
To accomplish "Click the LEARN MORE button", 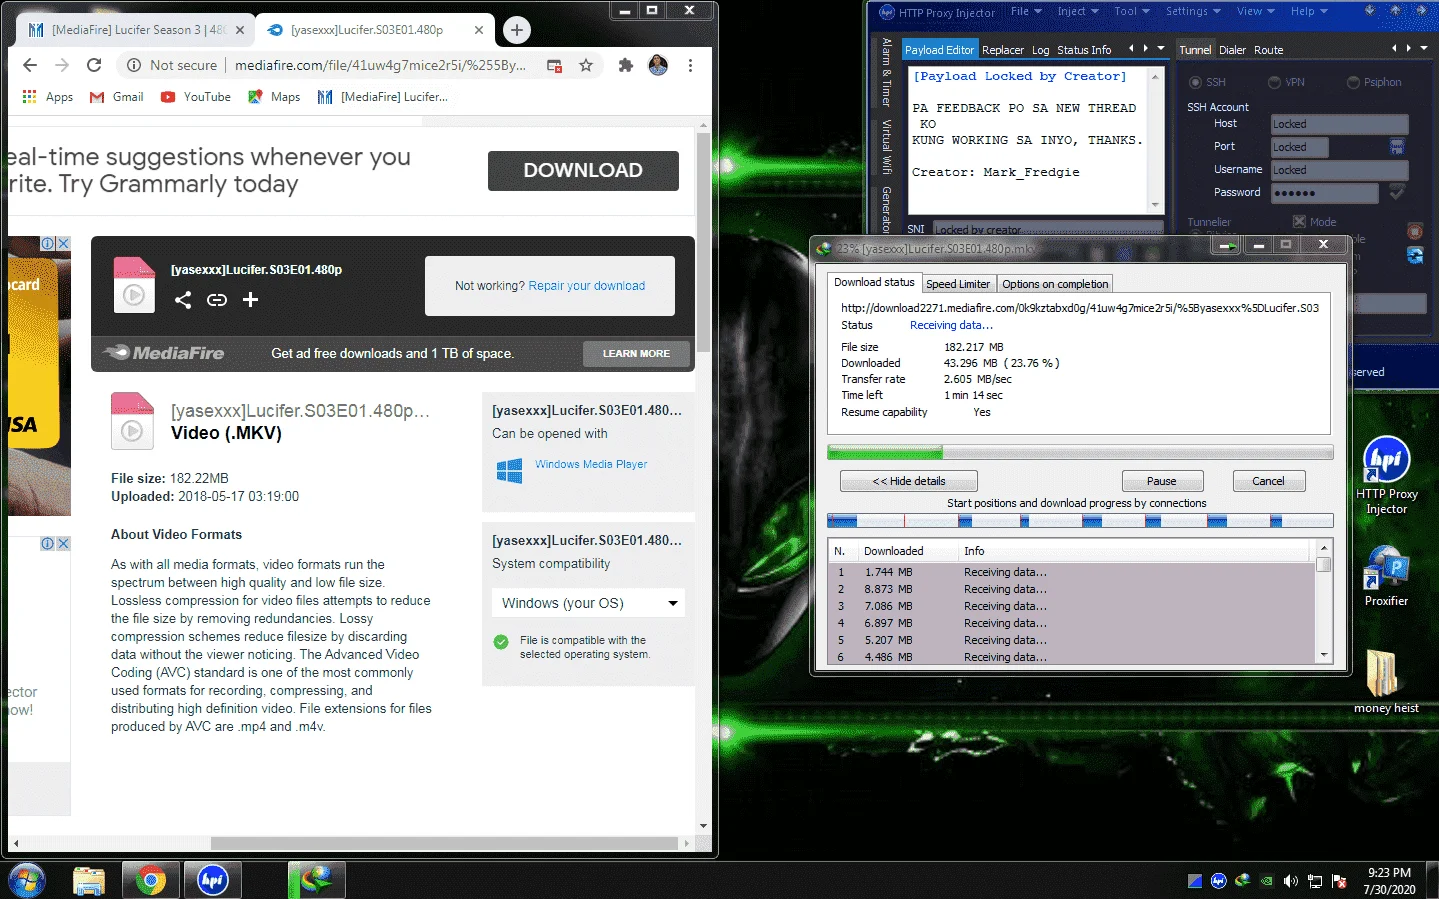I will coord(636,354).
